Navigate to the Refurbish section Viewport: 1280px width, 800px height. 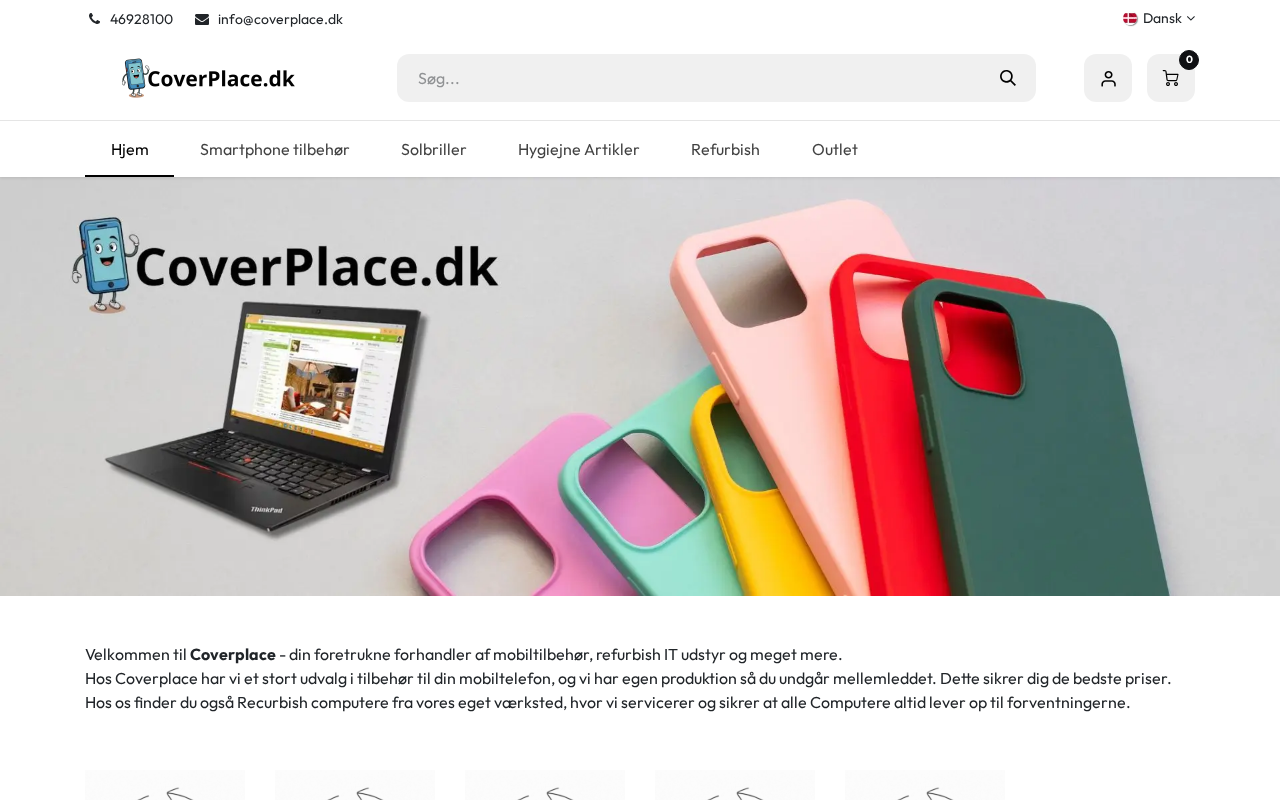click(x=725, y=149)
